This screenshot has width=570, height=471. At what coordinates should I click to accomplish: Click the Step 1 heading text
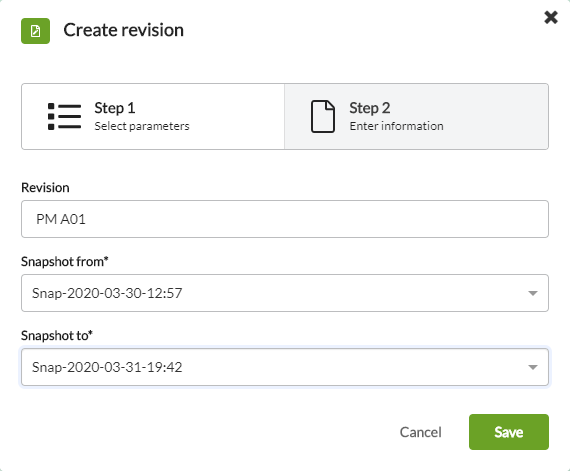115,108
